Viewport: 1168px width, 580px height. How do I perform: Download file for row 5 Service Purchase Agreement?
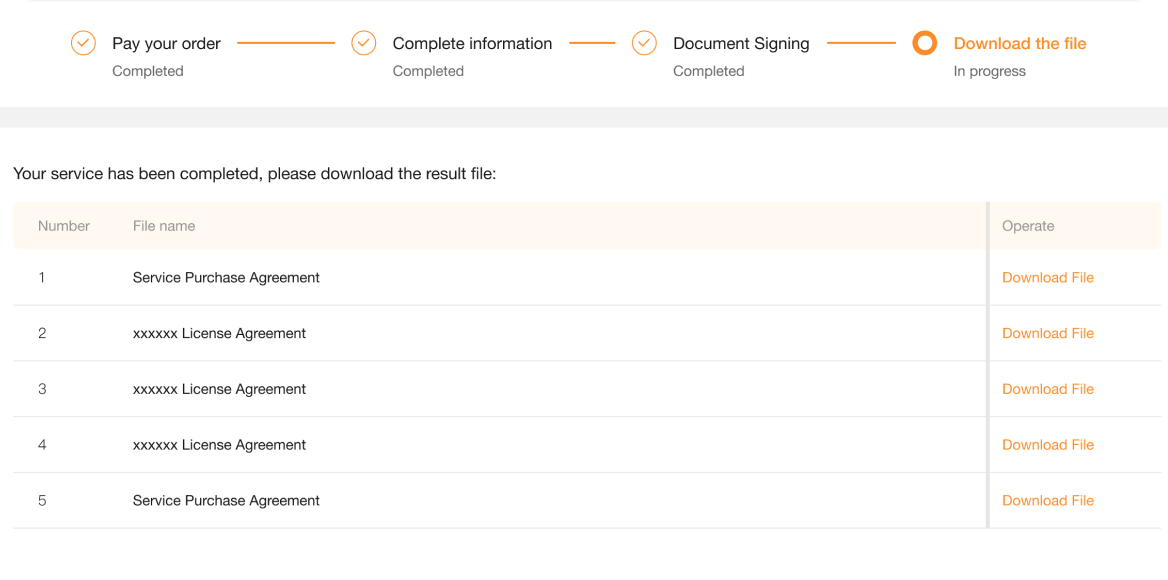coord(1048,501)
